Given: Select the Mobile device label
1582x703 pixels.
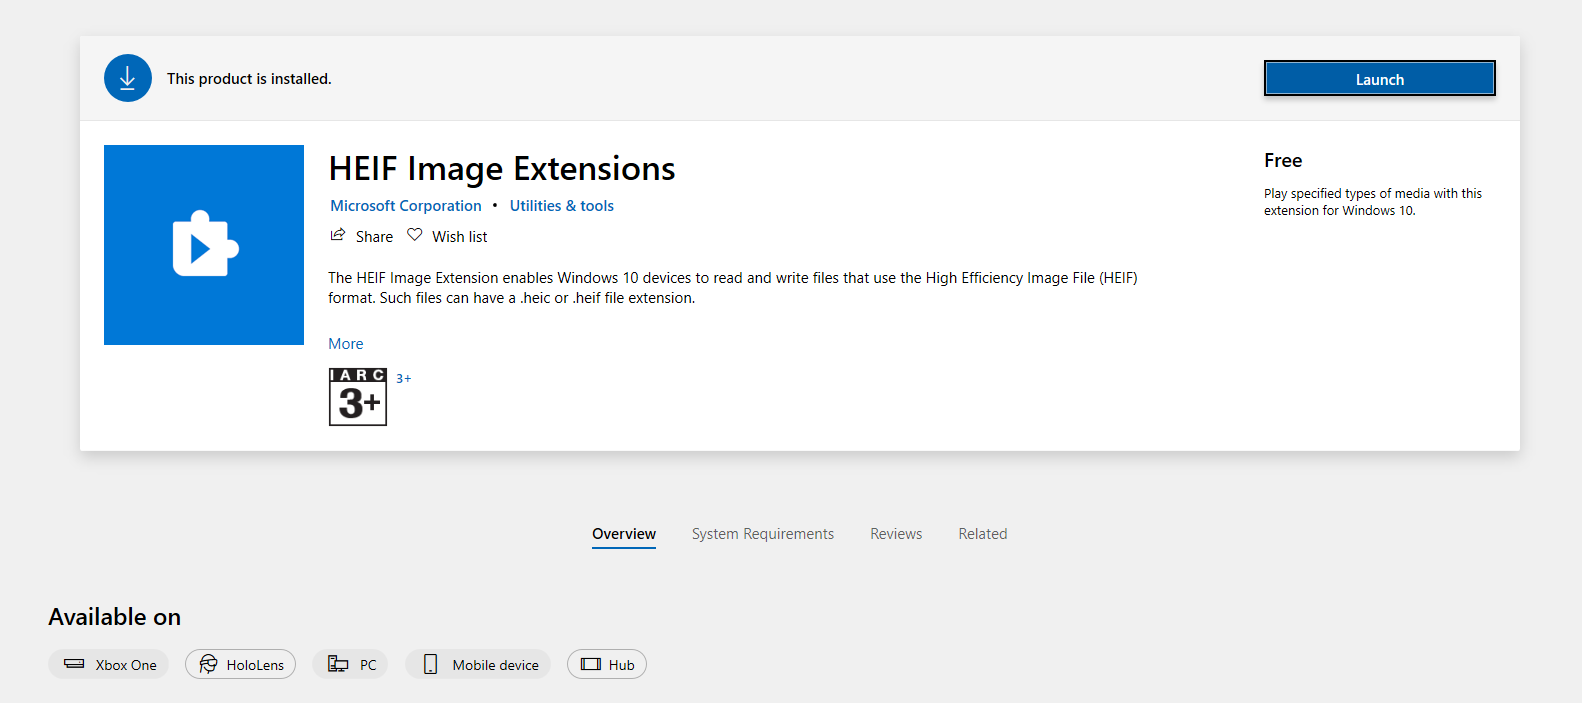Looking at the screenshot, I should (495, 665).
